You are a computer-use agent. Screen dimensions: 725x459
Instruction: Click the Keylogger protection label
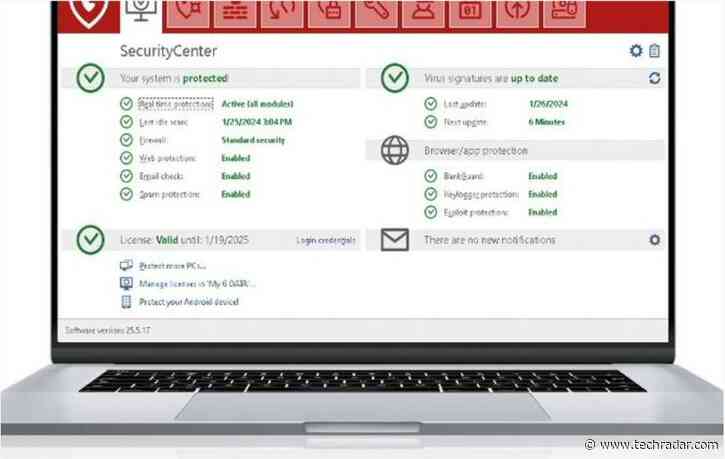tap(481, 194)
